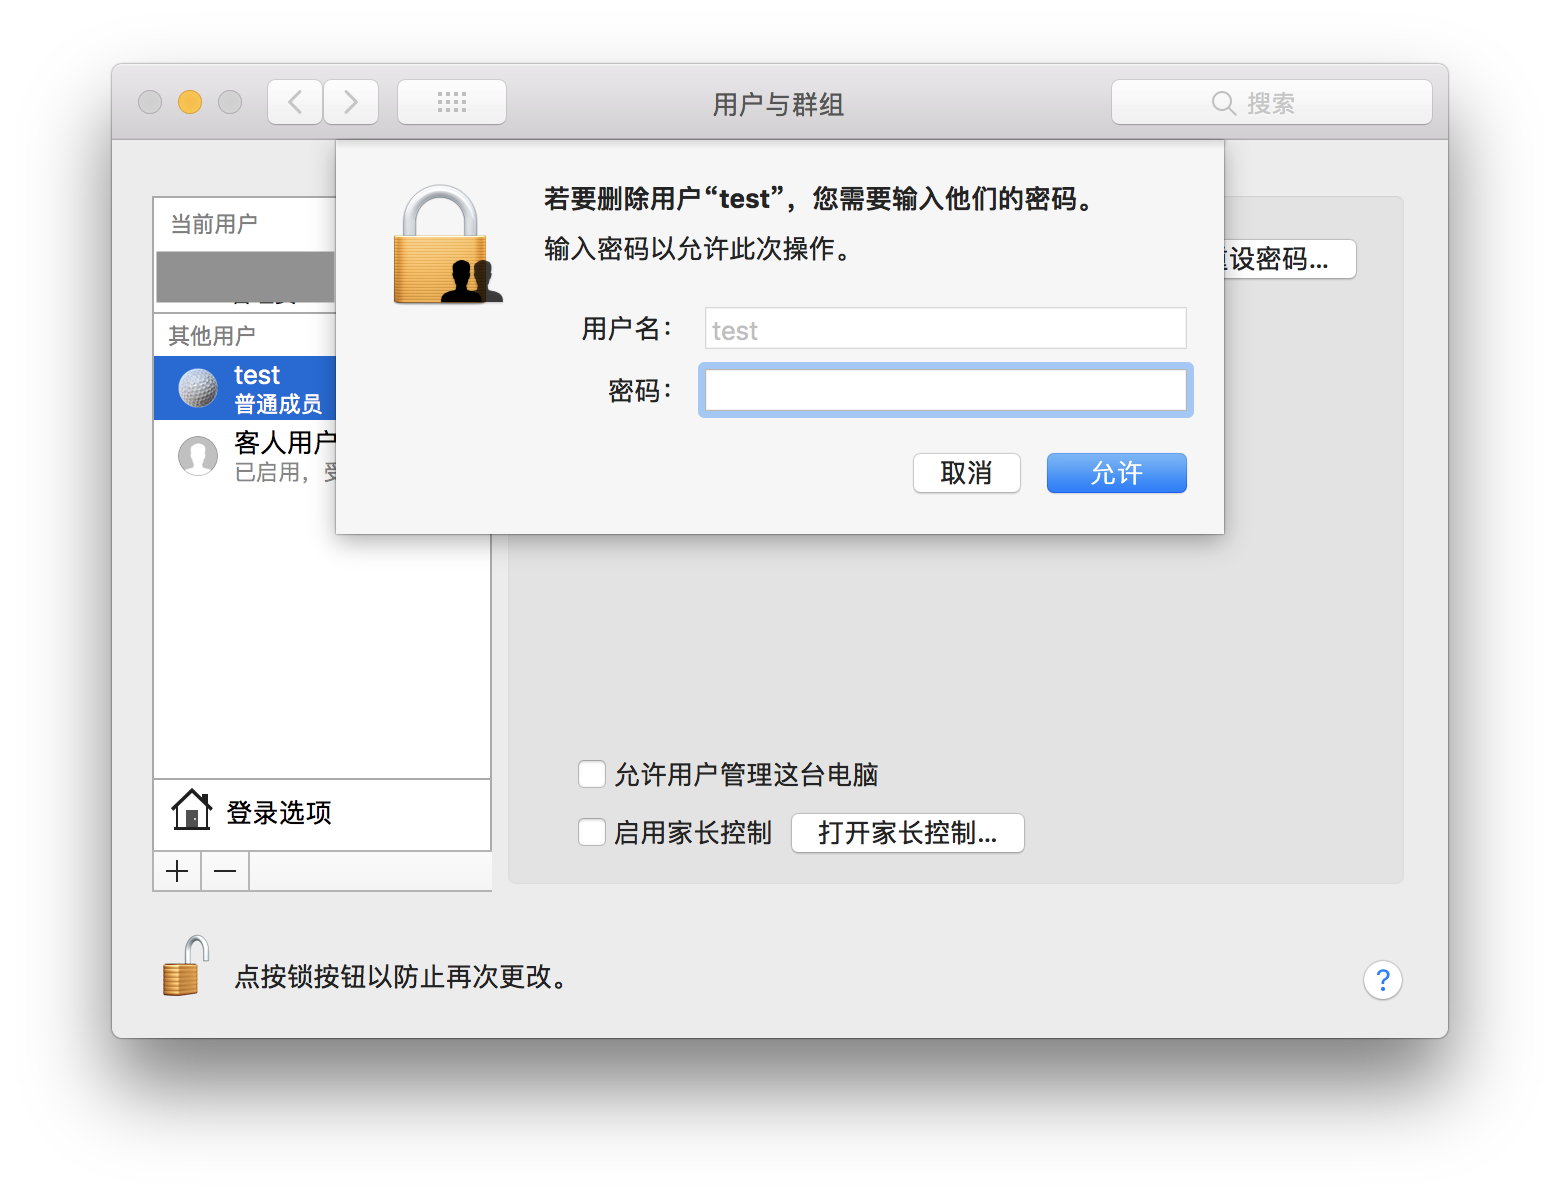Click the guest user silhouette avatar
Viewport: 1560px width, 1198px height.
pos(198,456)
